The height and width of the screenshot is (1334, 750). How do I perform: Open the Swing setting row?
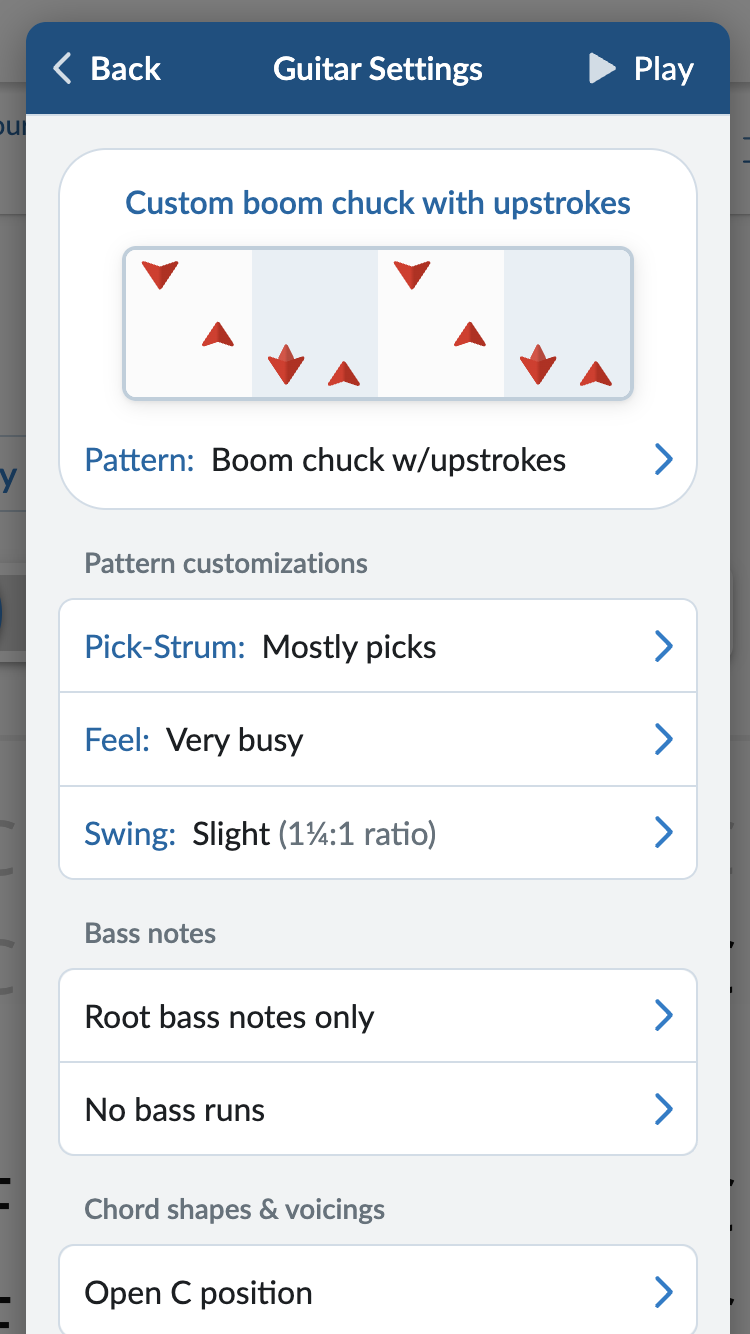378,833
